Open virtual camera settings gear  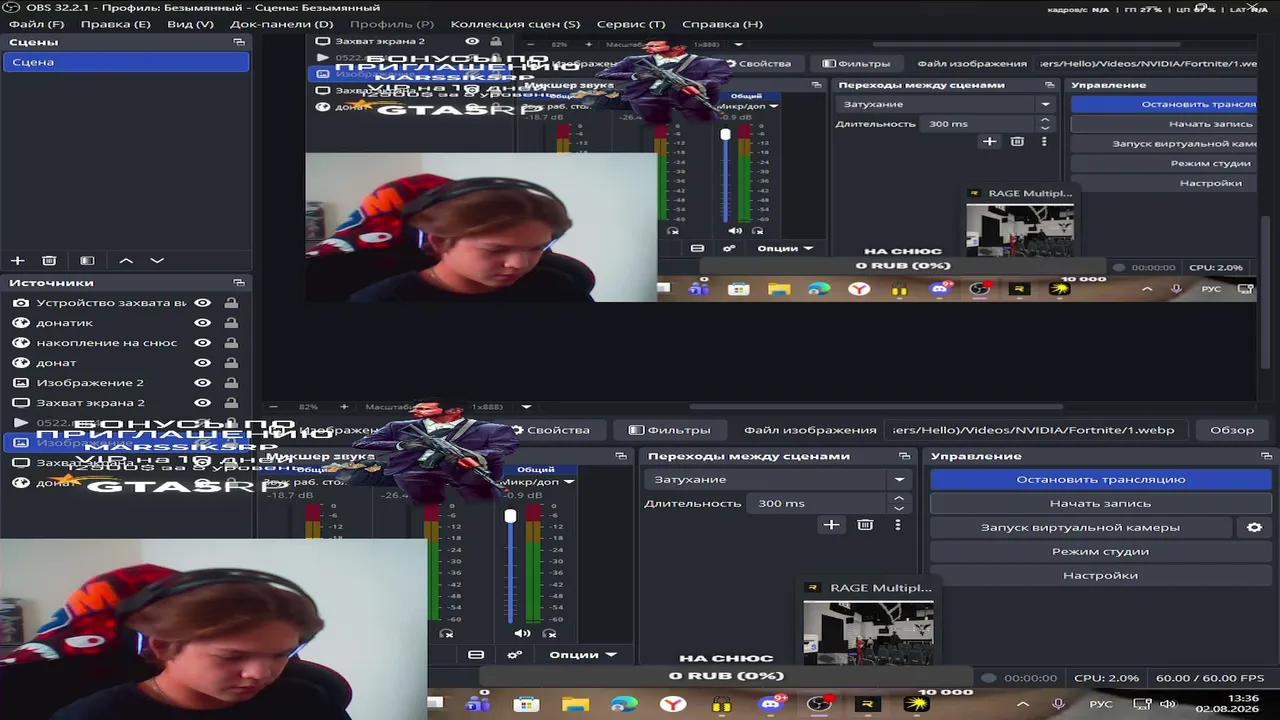(1255, 527)
